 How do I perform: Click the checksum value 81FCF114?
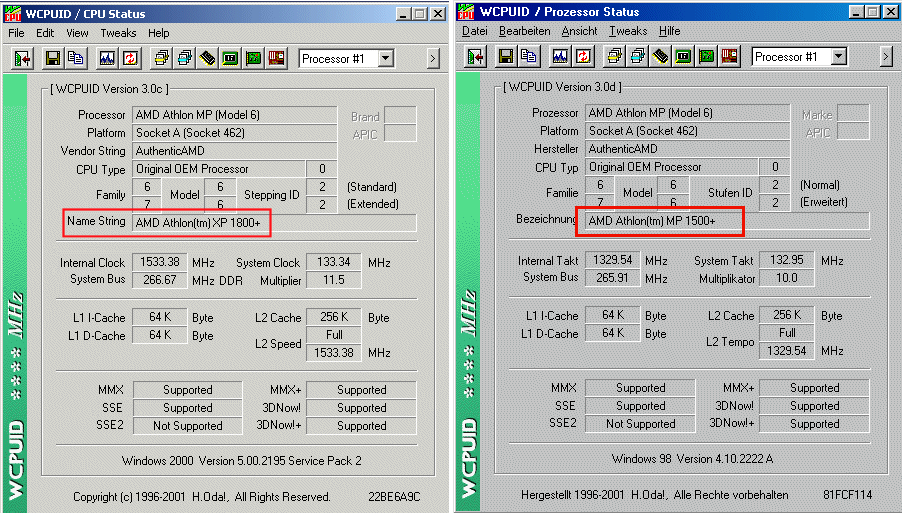point(847,495)
